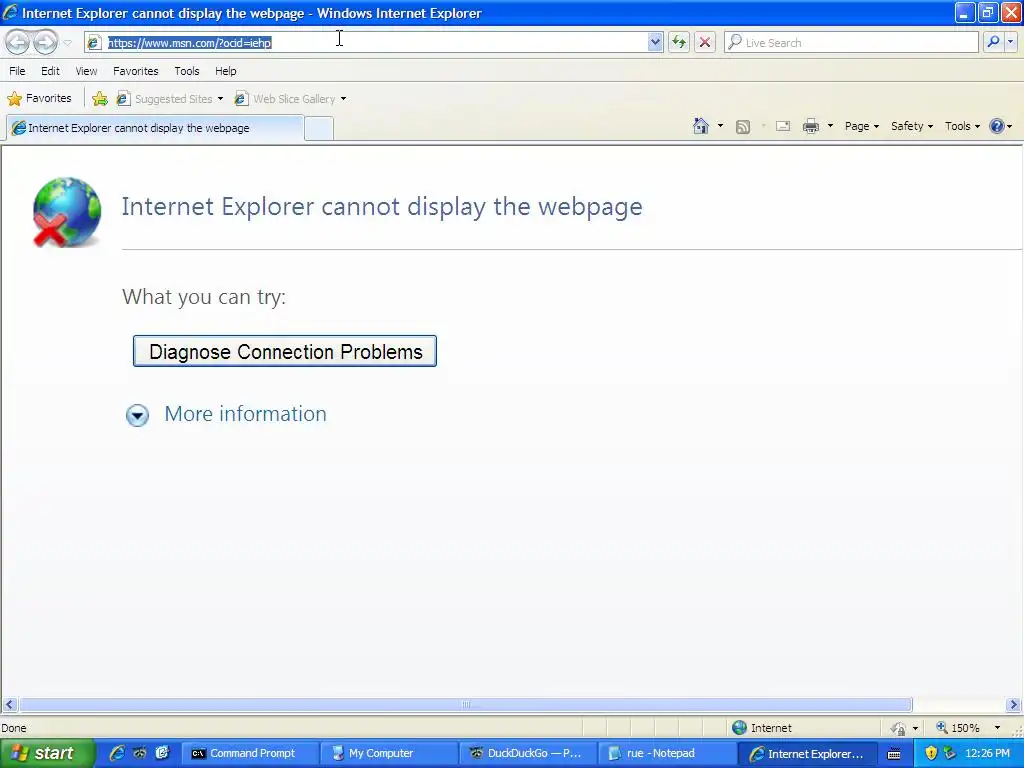Viewport: 1024px width, 768px height.
Task: Switch to DuckDuckGo taskbar button
Action: (528, 753)
